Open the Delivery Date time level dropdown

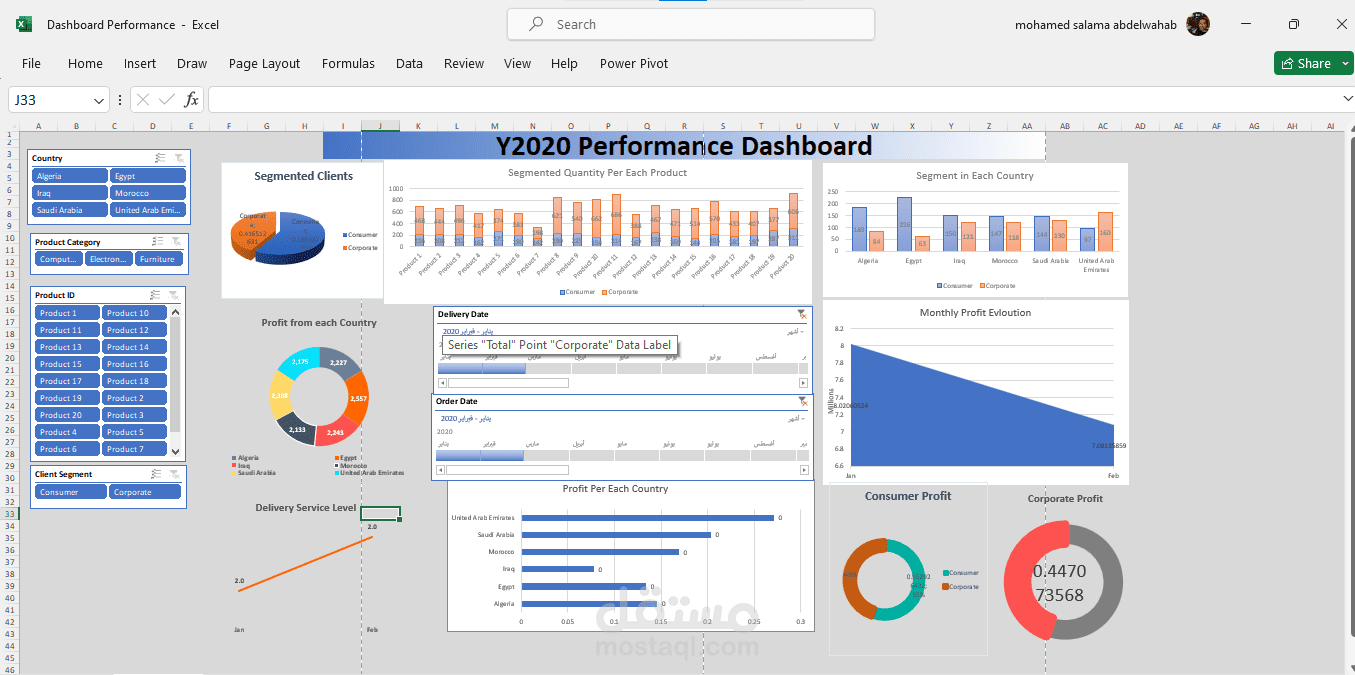pos(794,331)
